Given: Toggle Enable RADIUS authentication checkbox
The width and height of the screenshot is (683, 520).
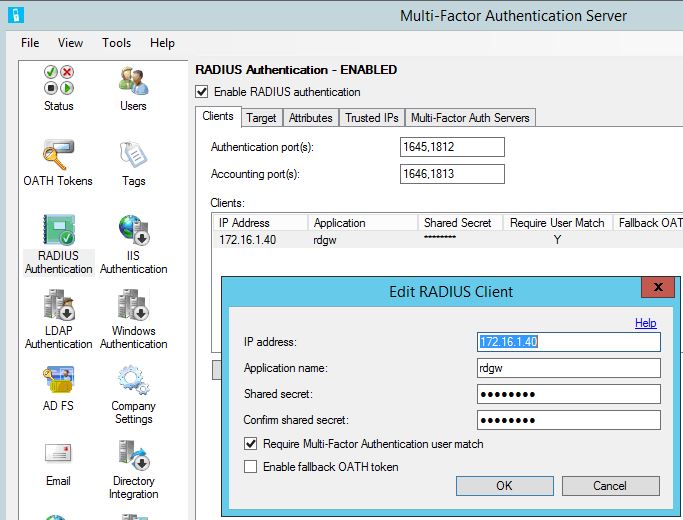Looking at the screenshot, I should click(x=202, y=92).
